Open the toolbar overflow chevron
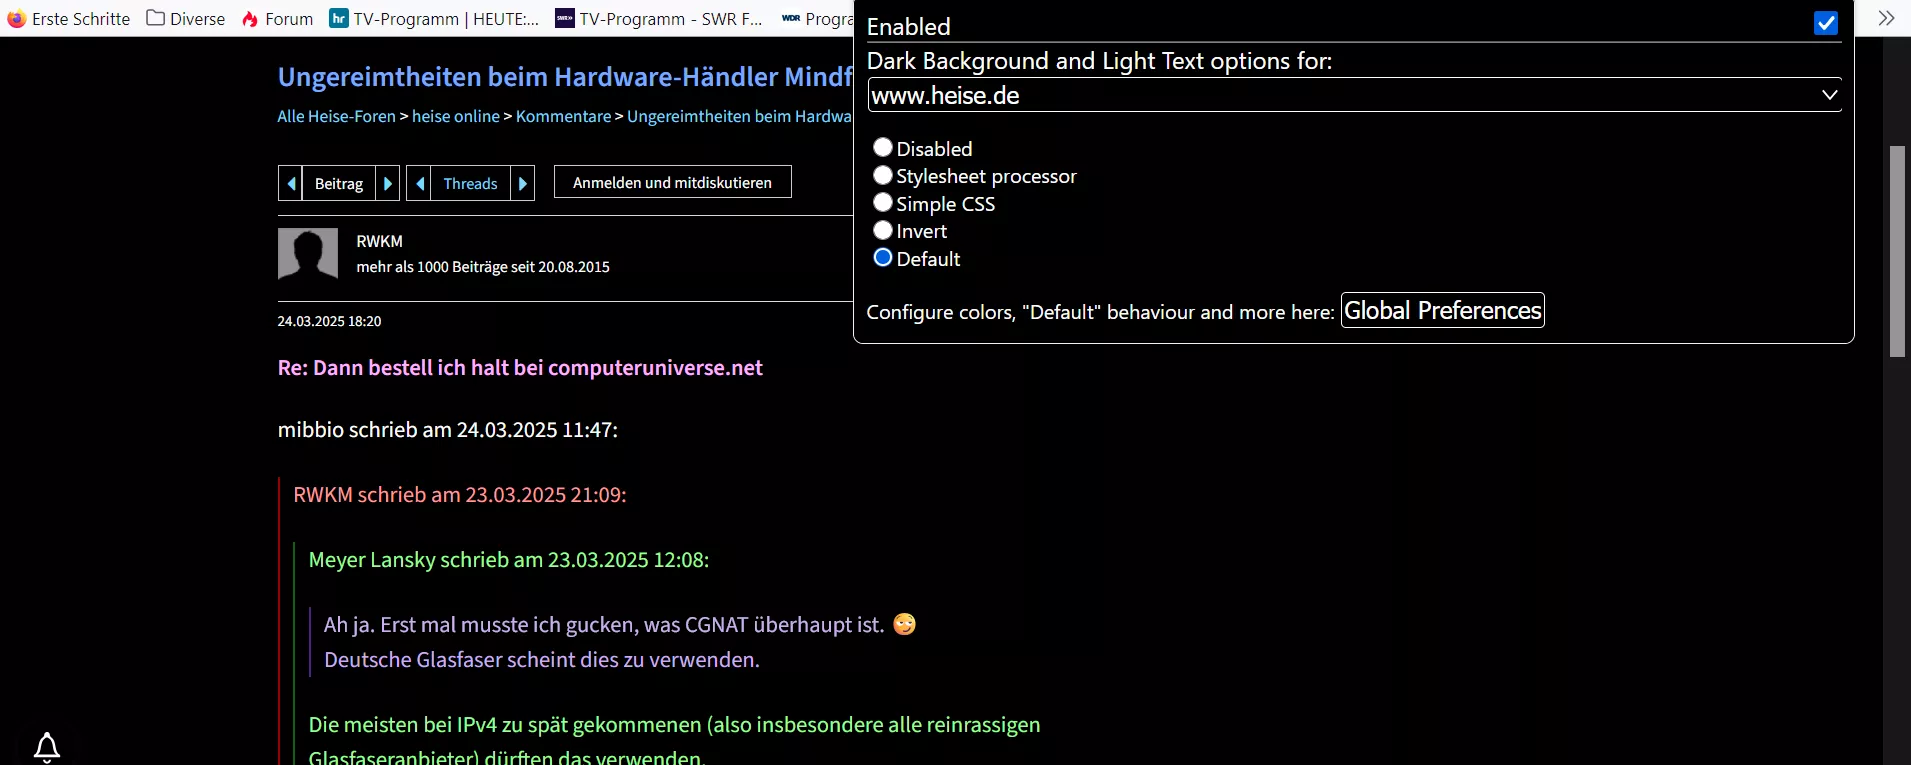Image resolution: width=1911 pixels, height=765 pixels. click(x=1886, y=18)
